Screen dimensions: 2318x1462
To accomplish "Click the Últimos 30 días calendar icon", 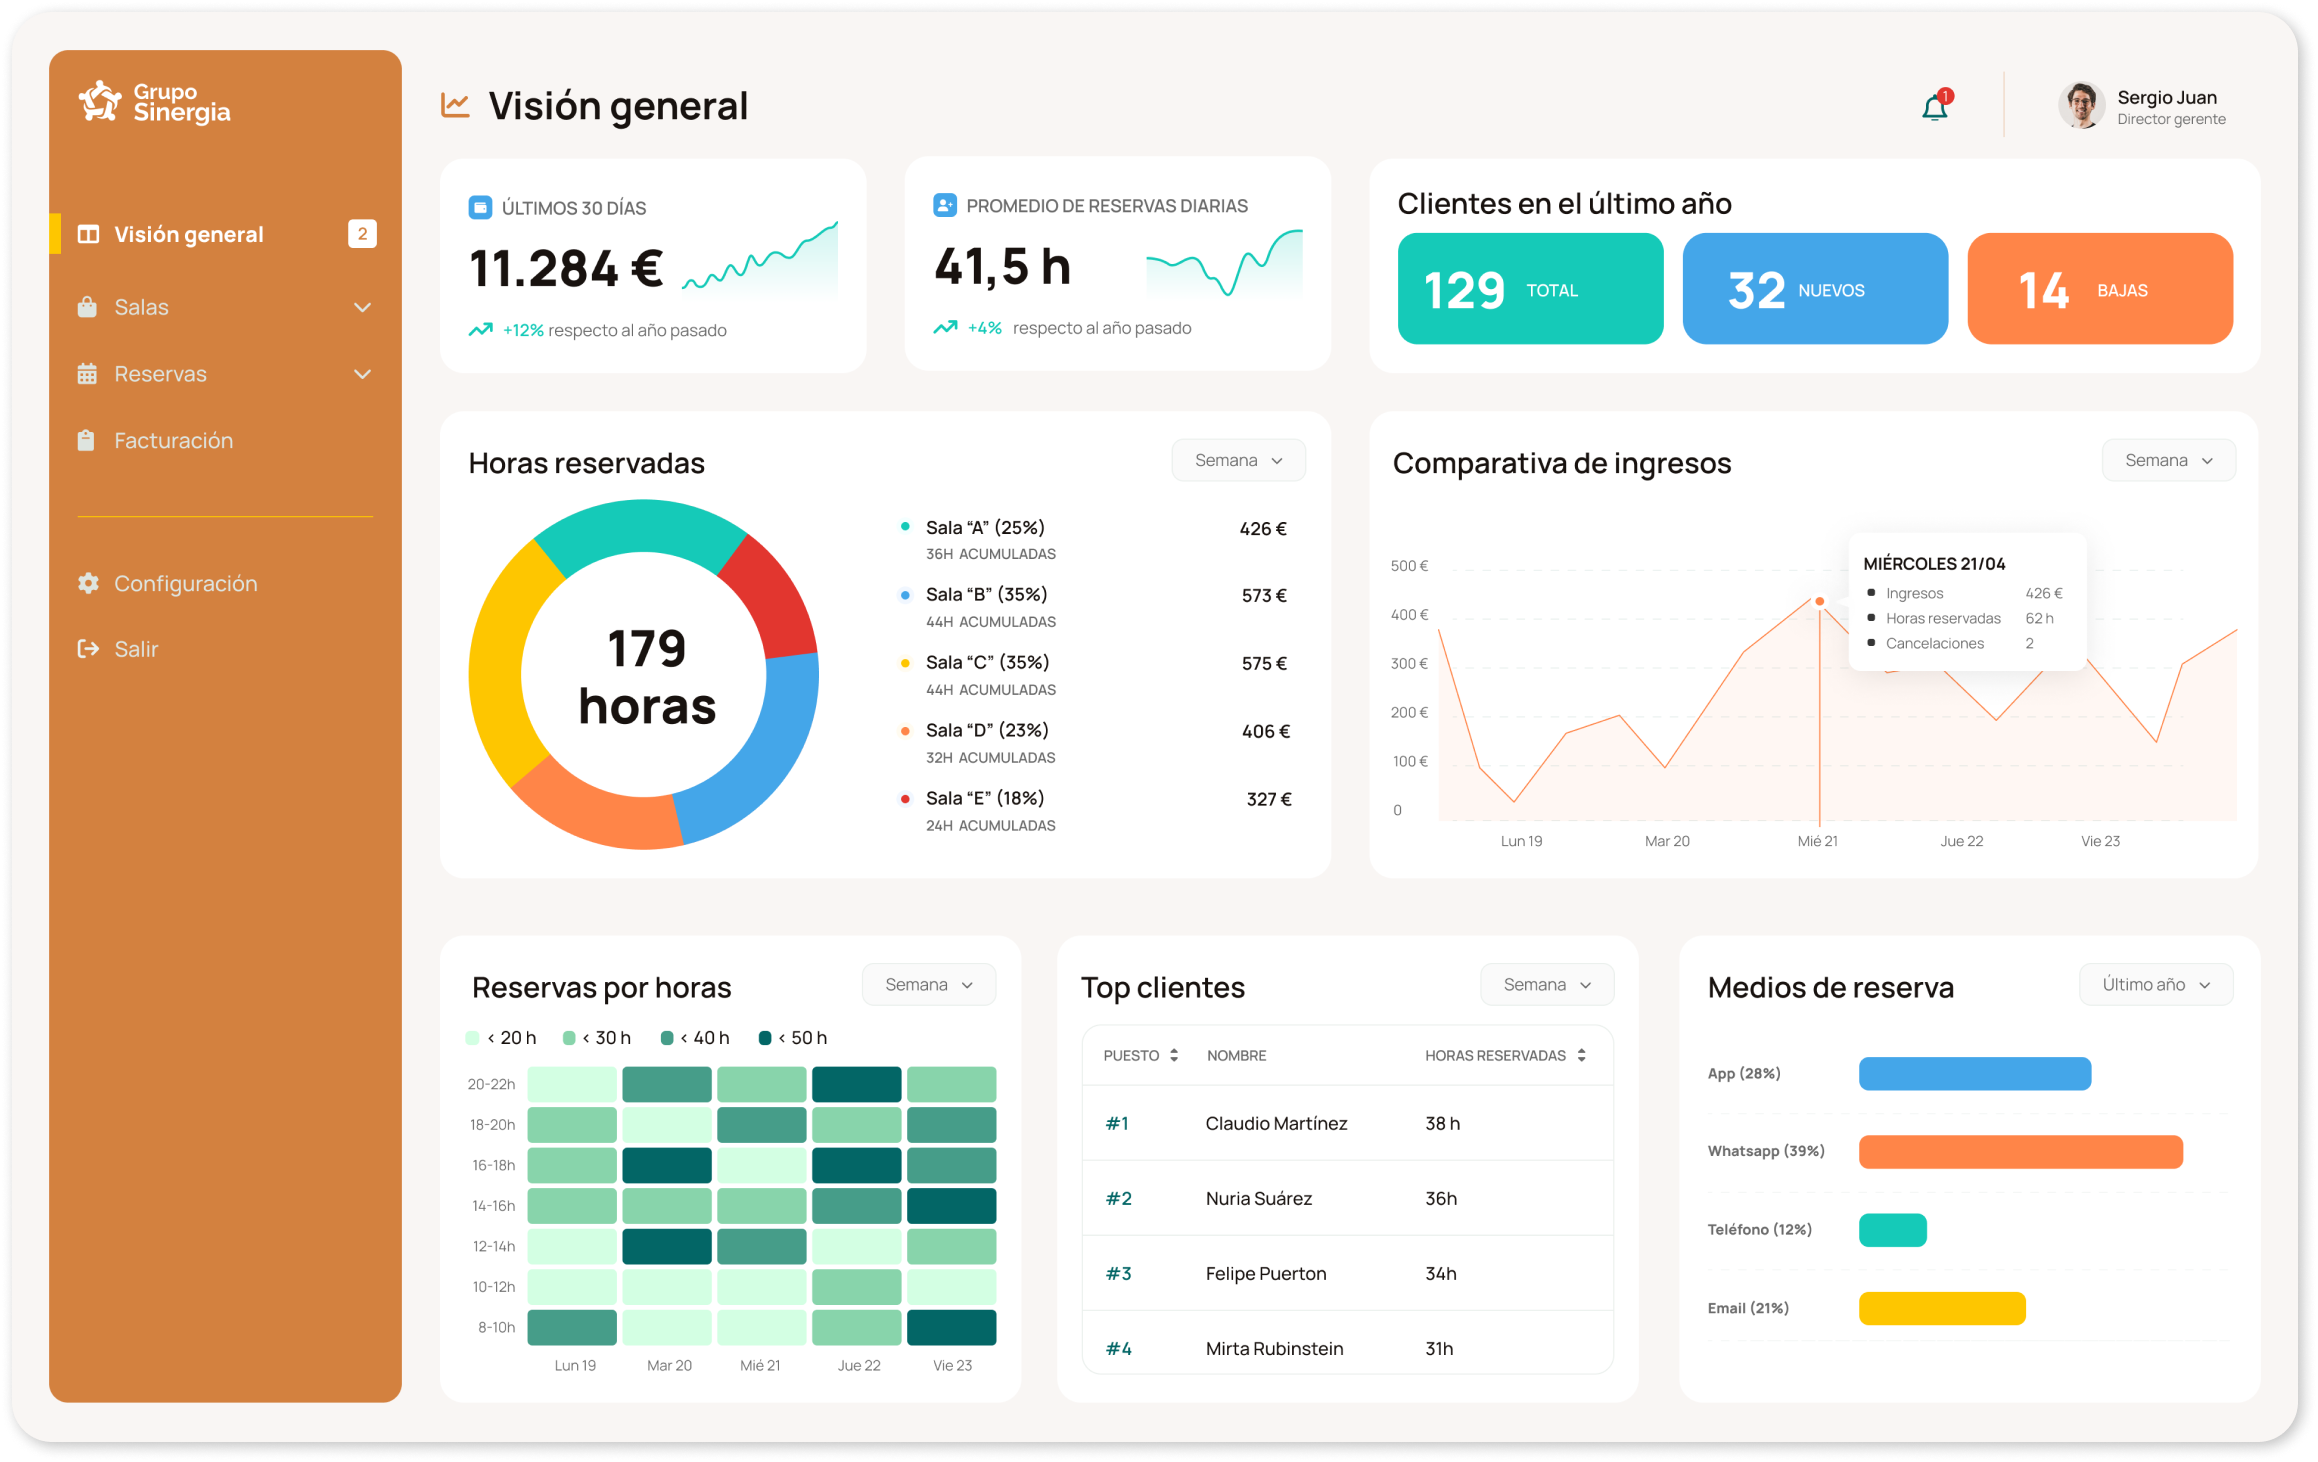I will [x=480, y=208].
